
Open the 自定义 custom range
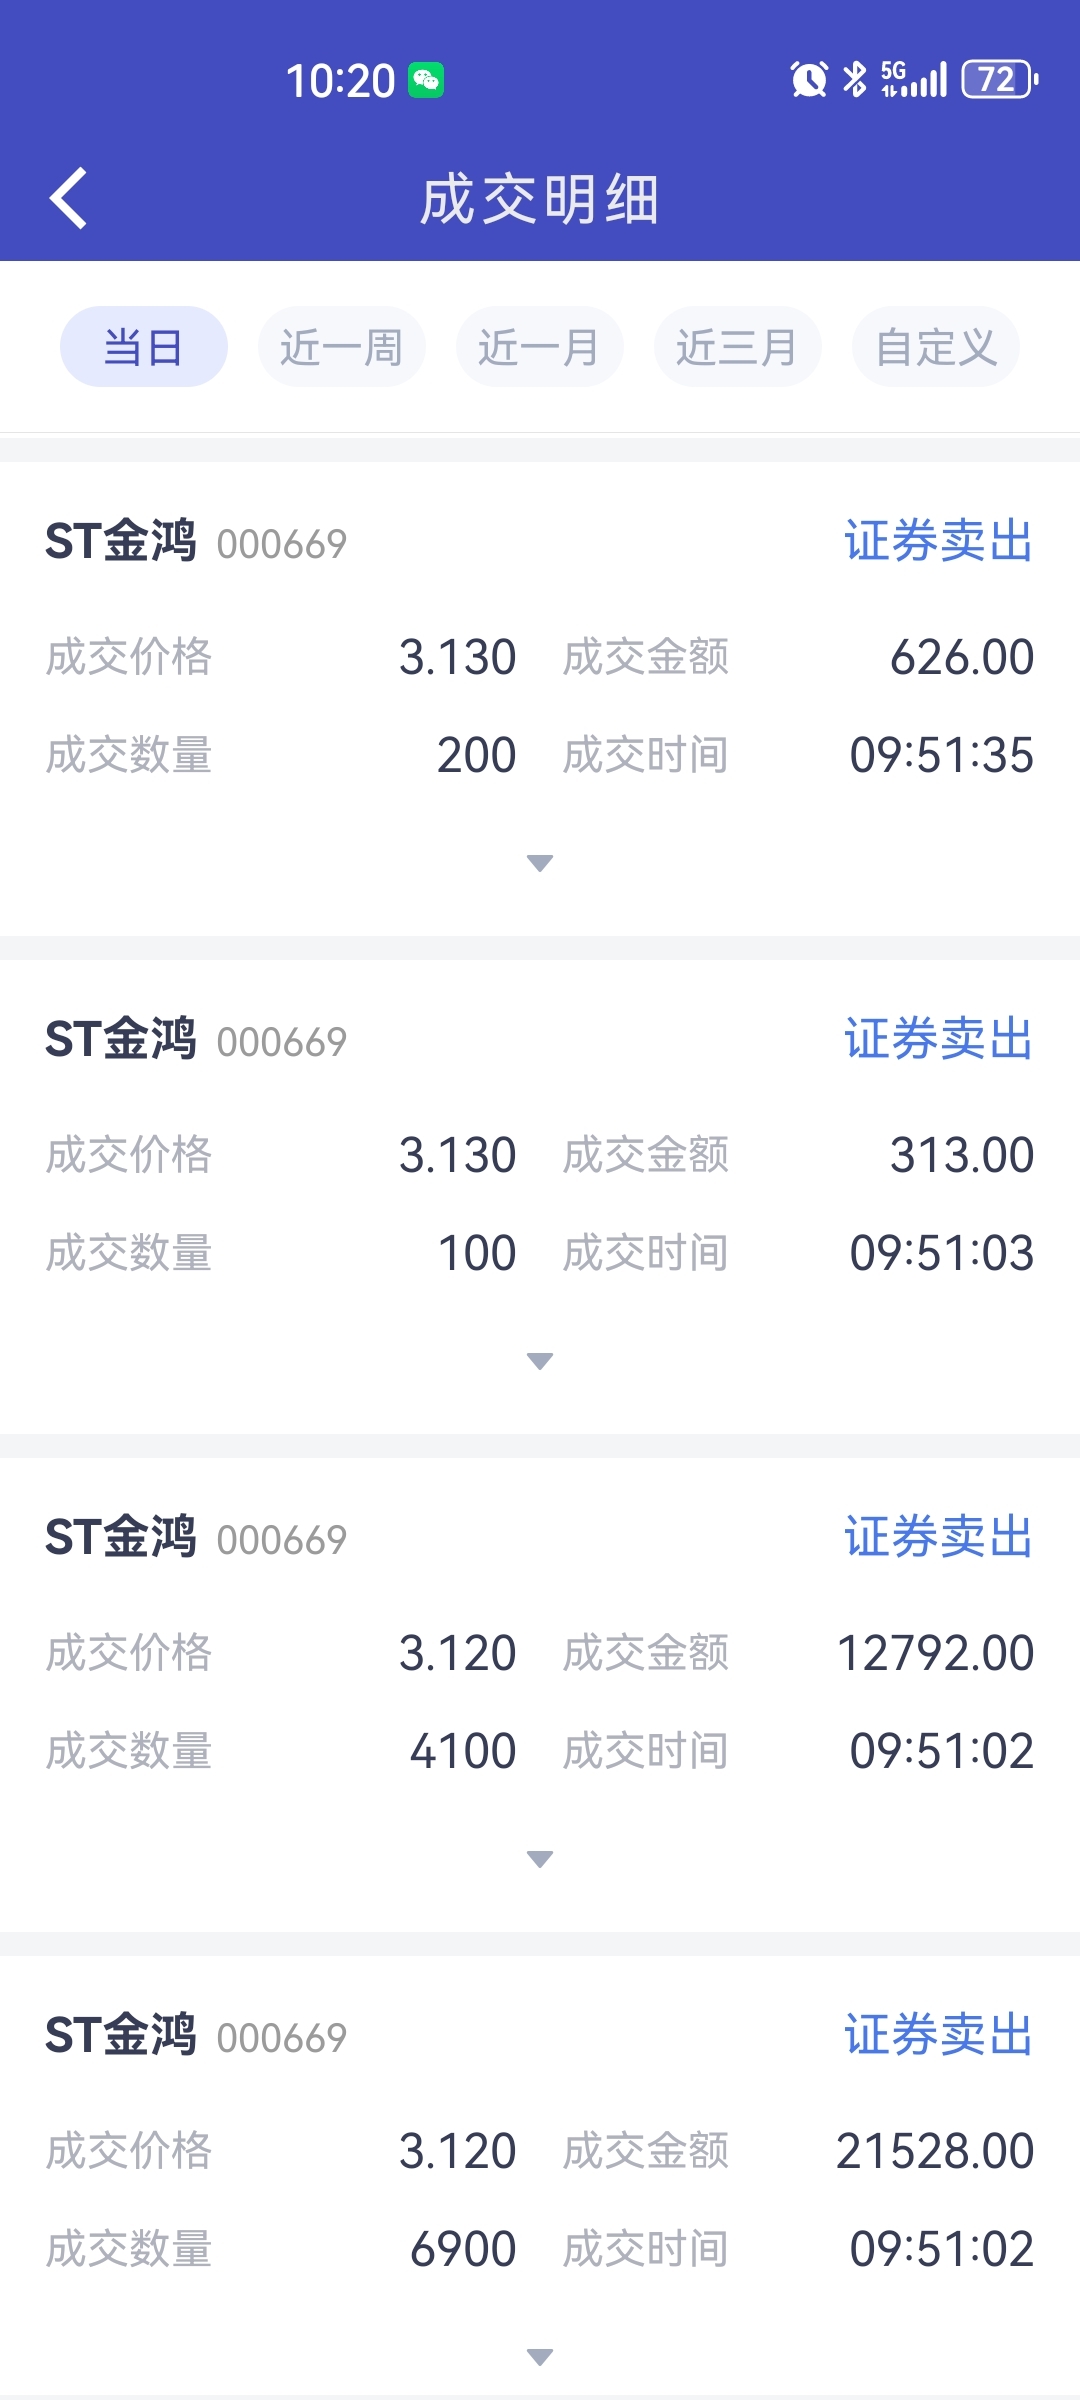935,347
